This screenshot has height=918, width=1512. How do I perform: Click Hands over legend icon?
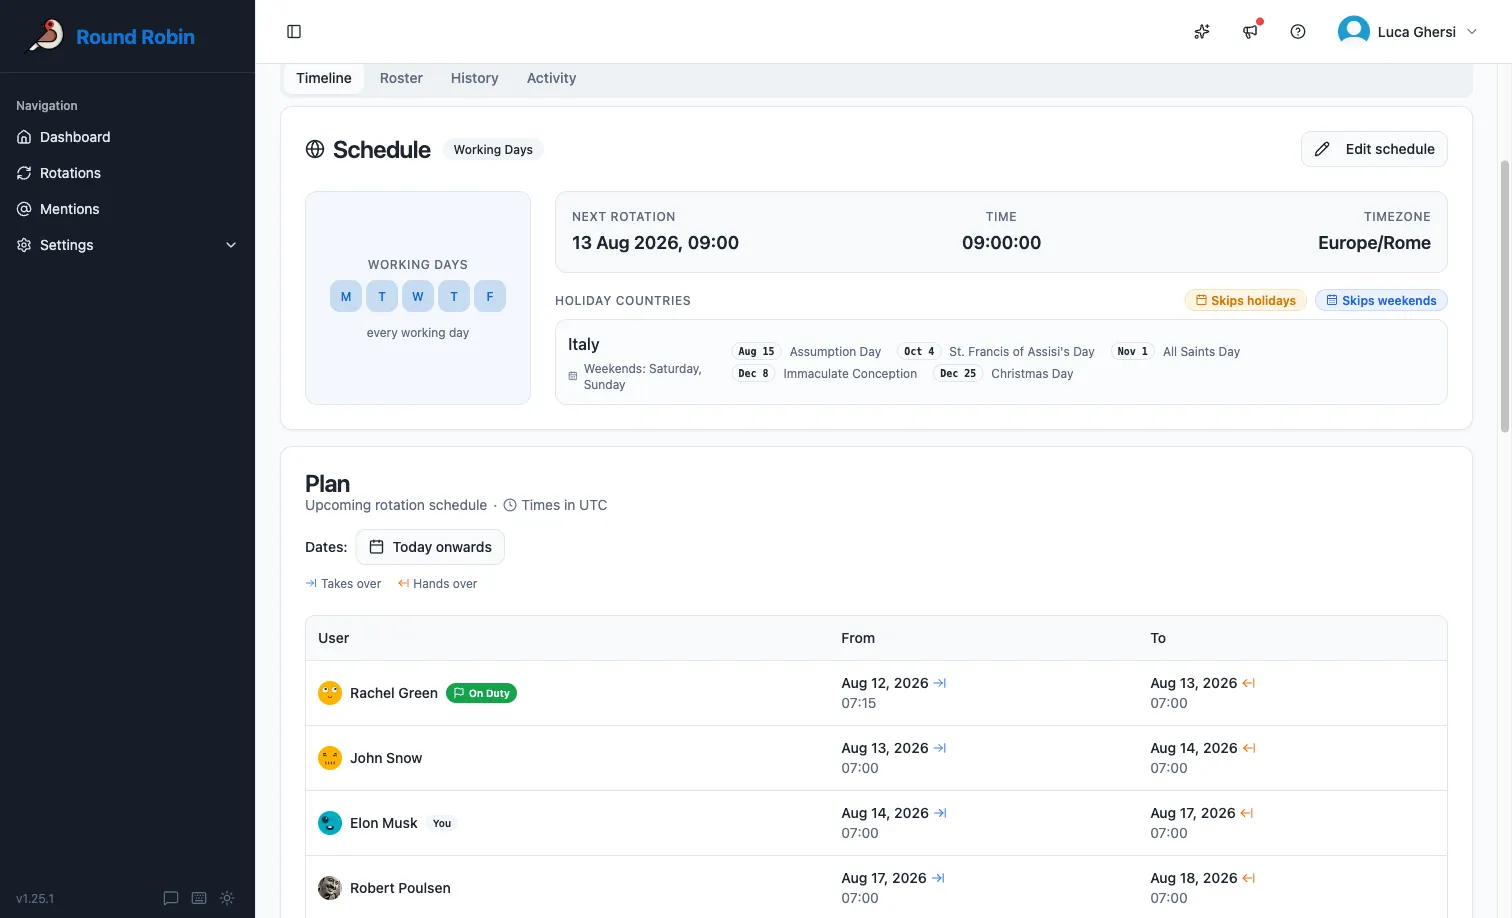(x=403, y=583)
